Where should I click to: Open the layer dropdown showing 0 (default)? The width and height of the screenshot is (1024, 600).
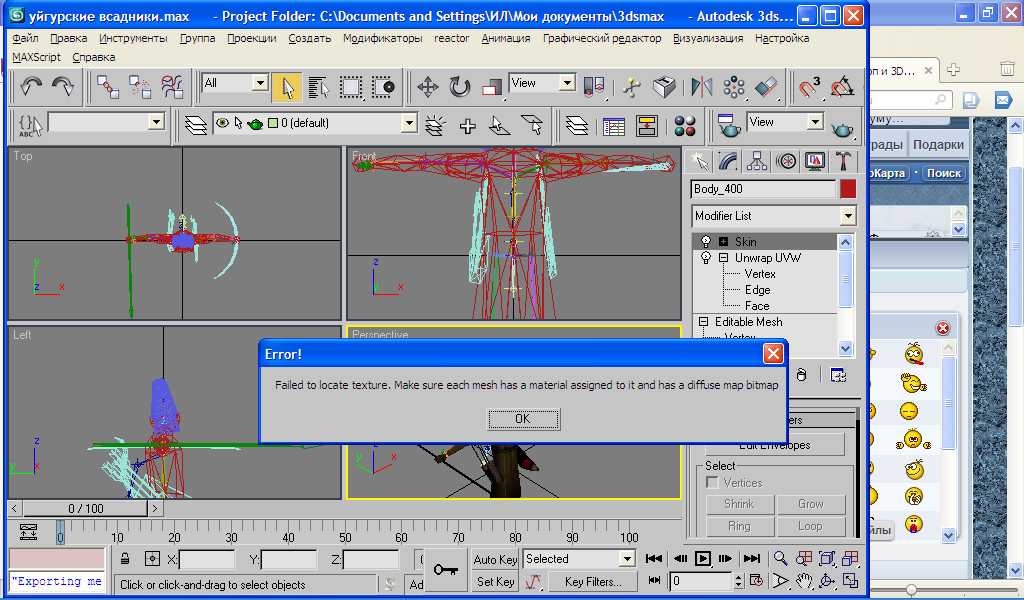click(408, 123)
